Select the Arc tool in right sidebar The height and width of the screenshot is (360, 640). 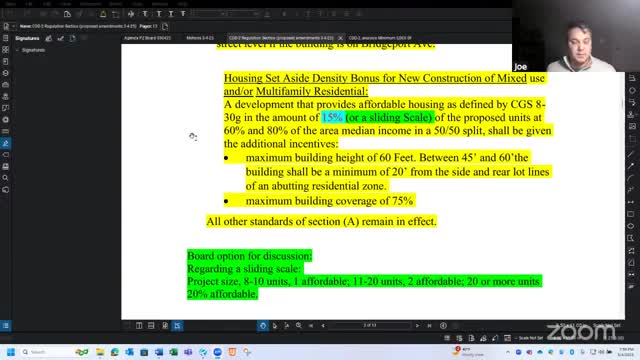click(631, 178)
